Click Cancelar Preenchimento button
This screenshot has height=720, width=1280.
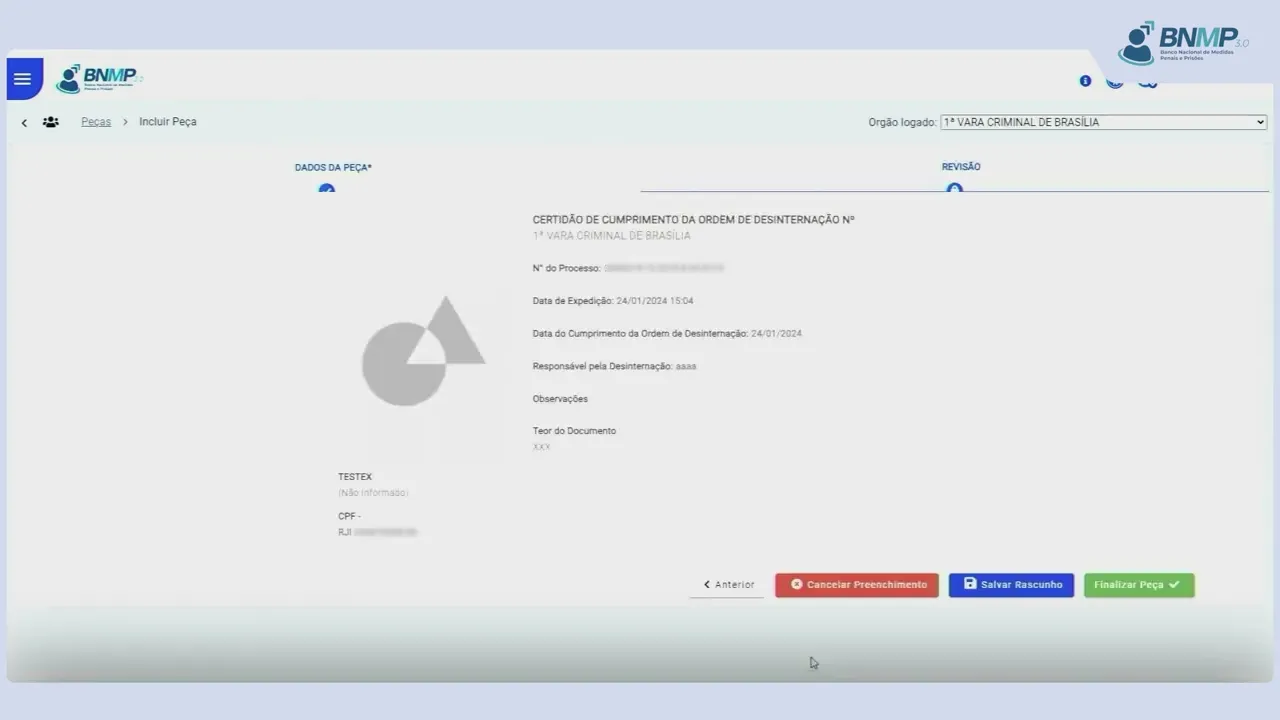tap(857, 585)
